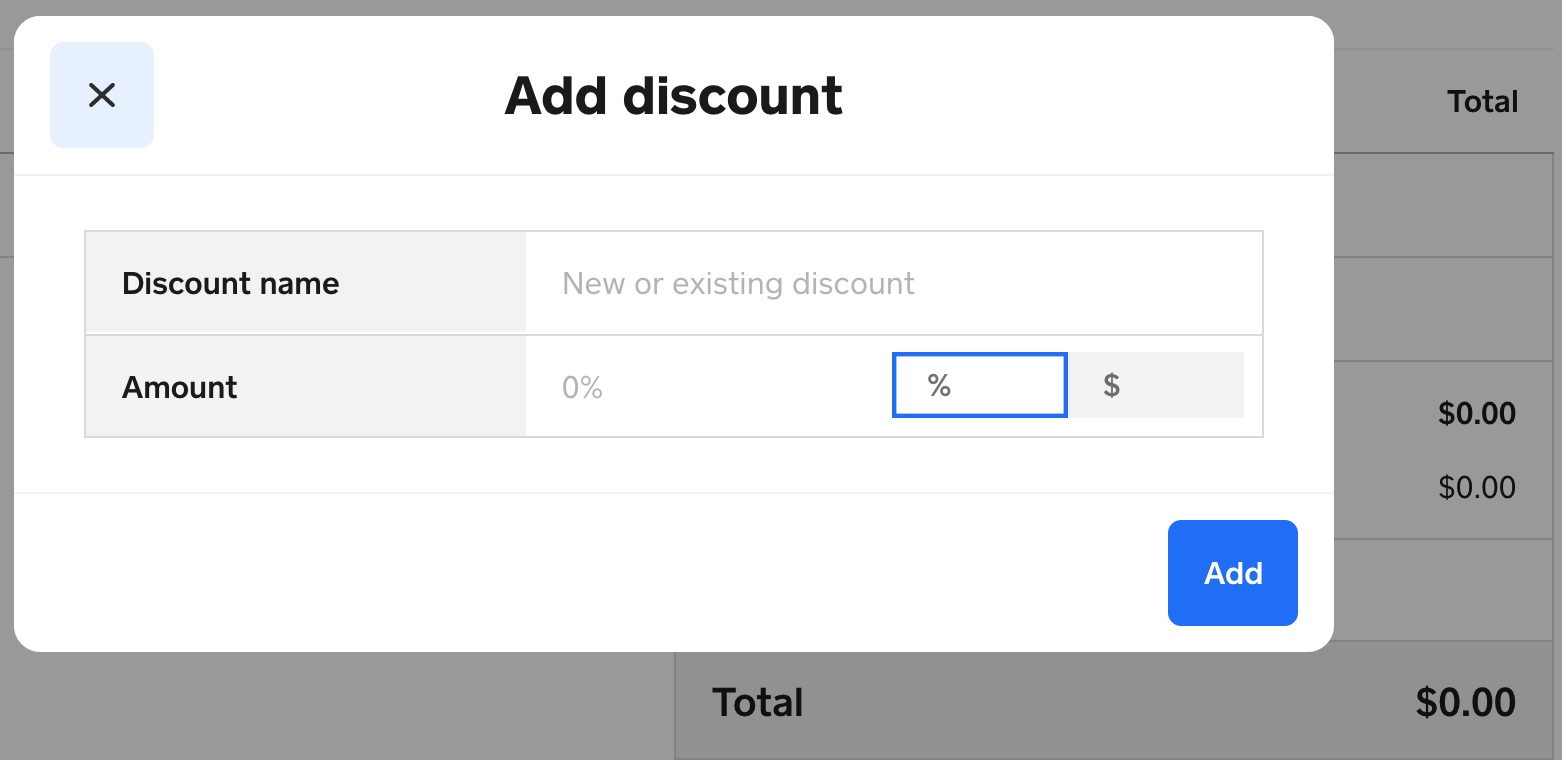Close the Add discount dialog

(102, 95)
